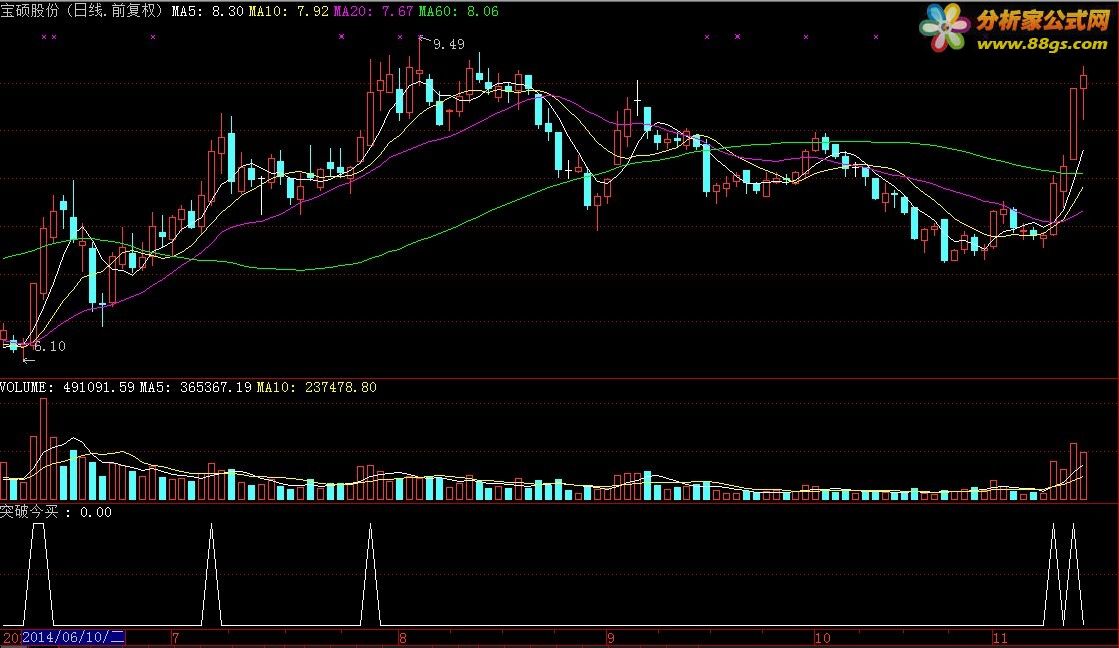Select the MA10: 7.92 price average label
The image size is (1119, 648).
point(289,11)
